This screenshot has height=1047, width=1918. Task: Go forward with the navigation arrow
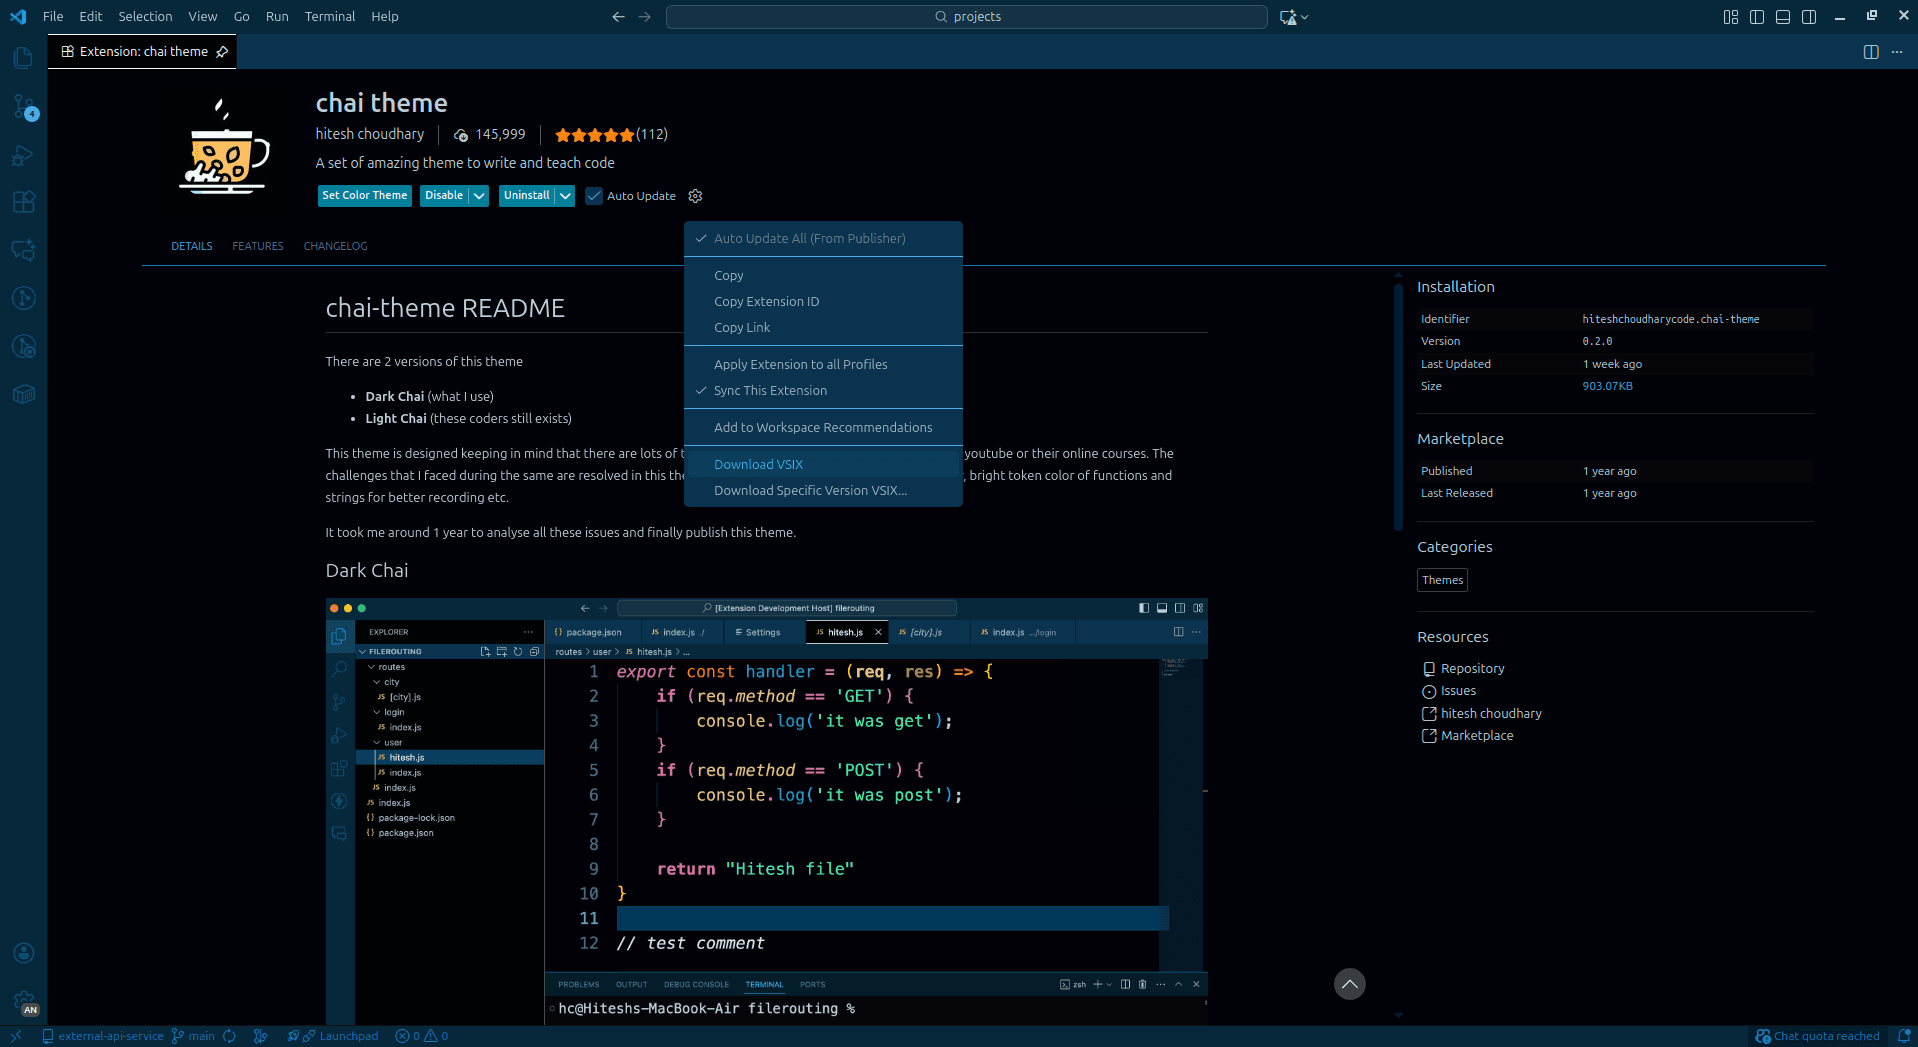(x=645, y=17)
